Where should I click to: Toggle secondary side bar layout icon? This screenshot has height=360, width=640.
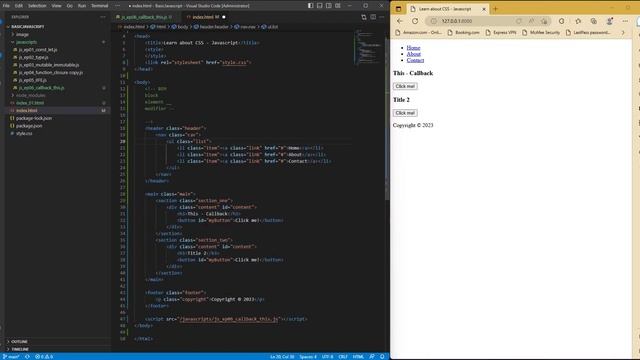point(329,6)
